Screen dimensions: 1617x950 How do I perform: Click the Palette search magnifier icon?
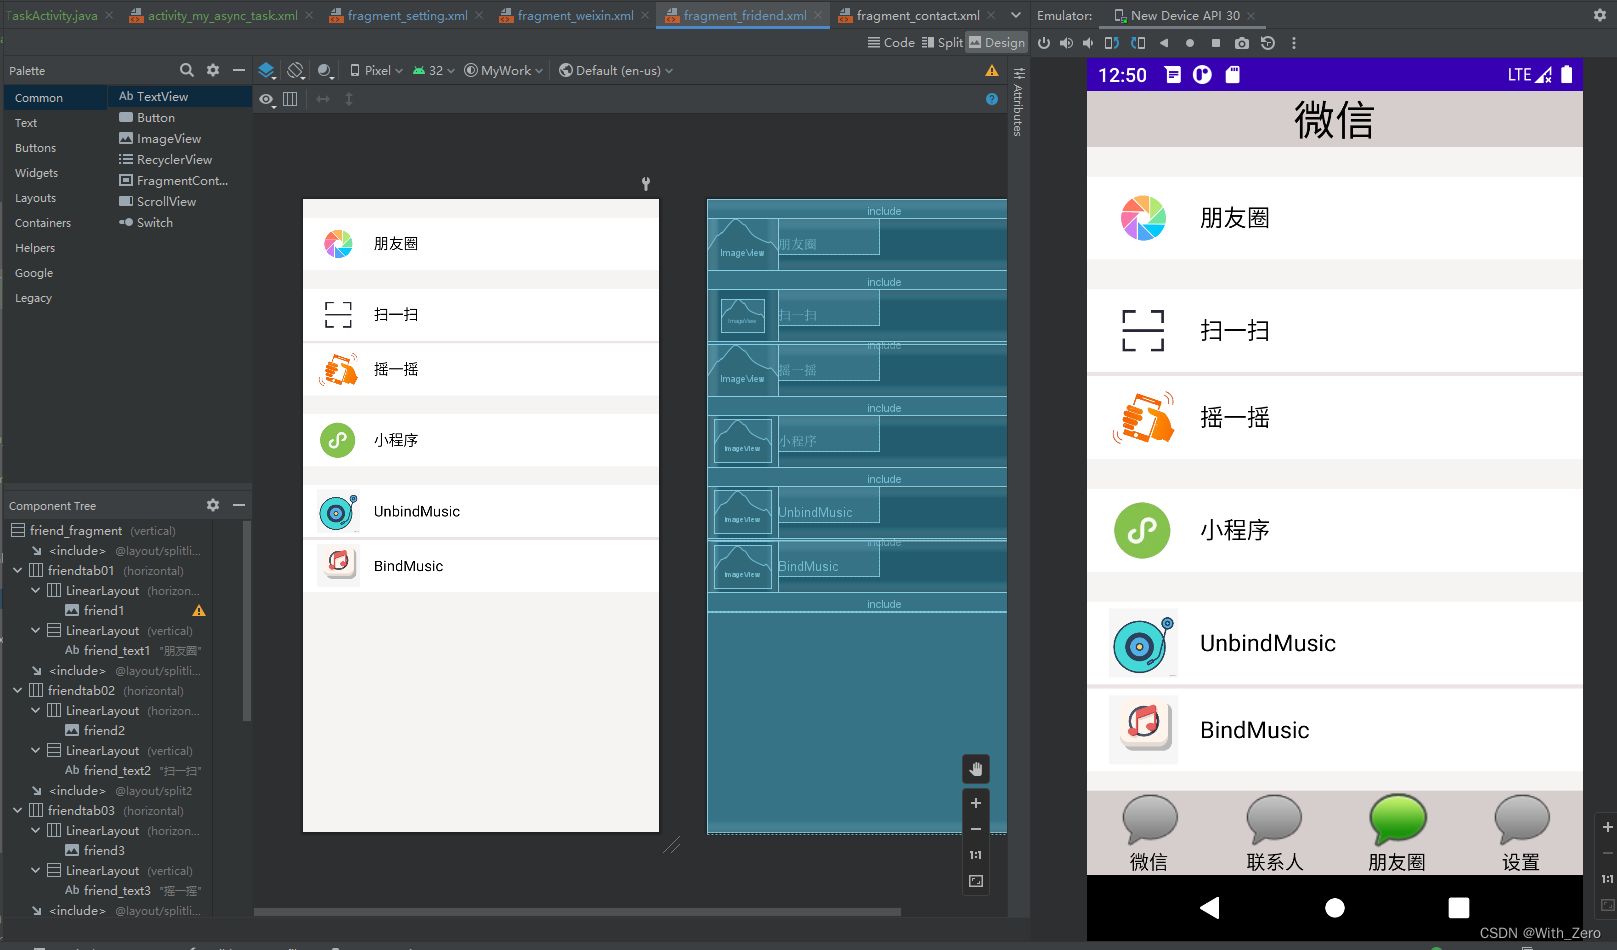[x=186, y=70]
